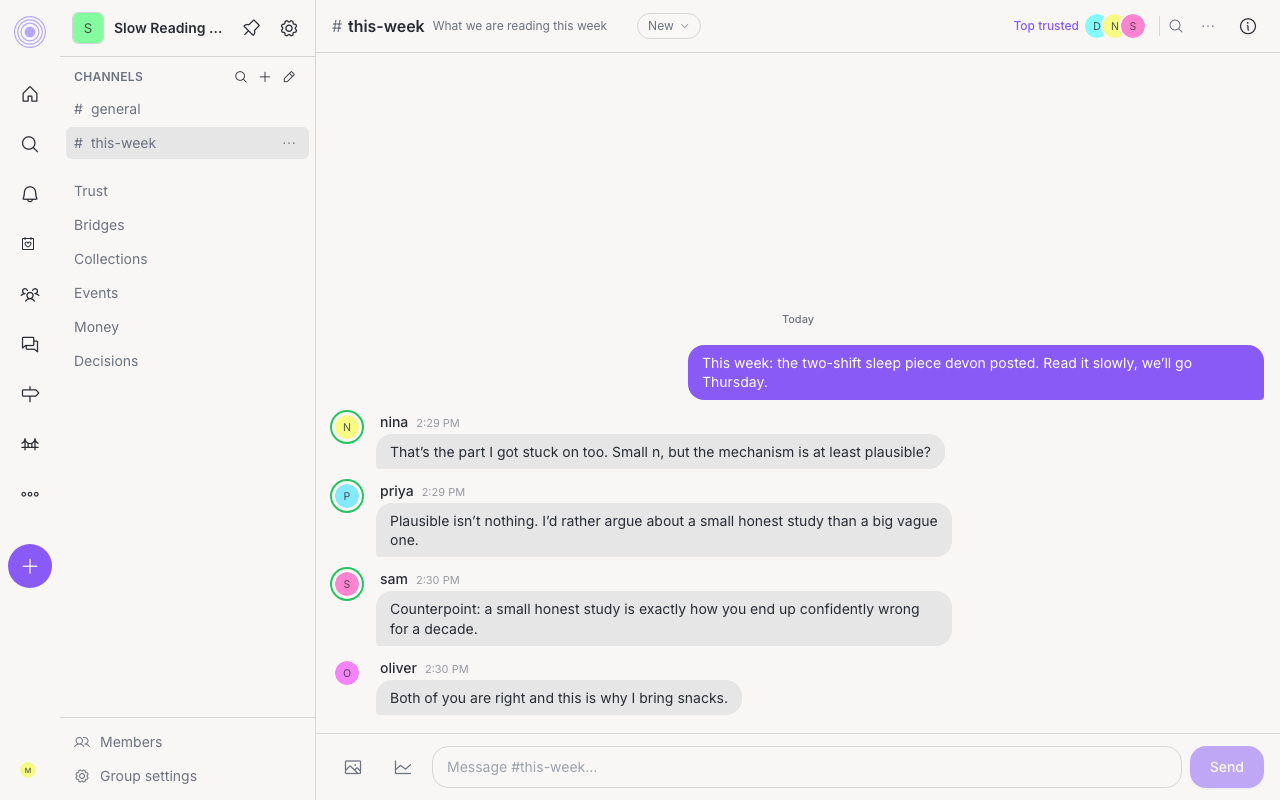The image size is (1280, 800).
Task: Click the pencil edit channels icon
Action: 289,77
